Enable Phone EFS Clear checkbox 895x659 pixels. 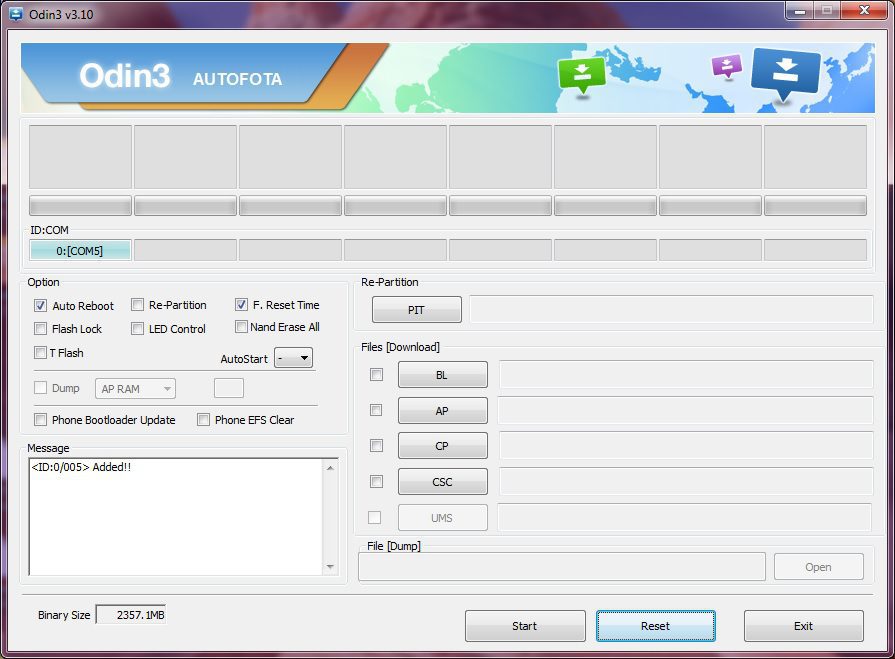click(x=204, y=420)
